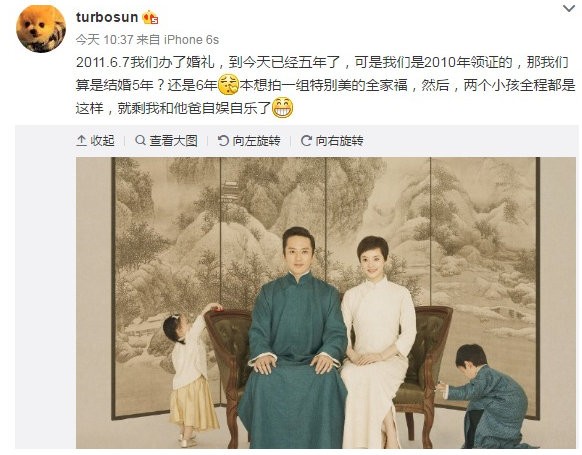The width and height of the screenshot is (582, 455).
Task: Click the iPhone 6s source link
Action: tap(192, 39)
